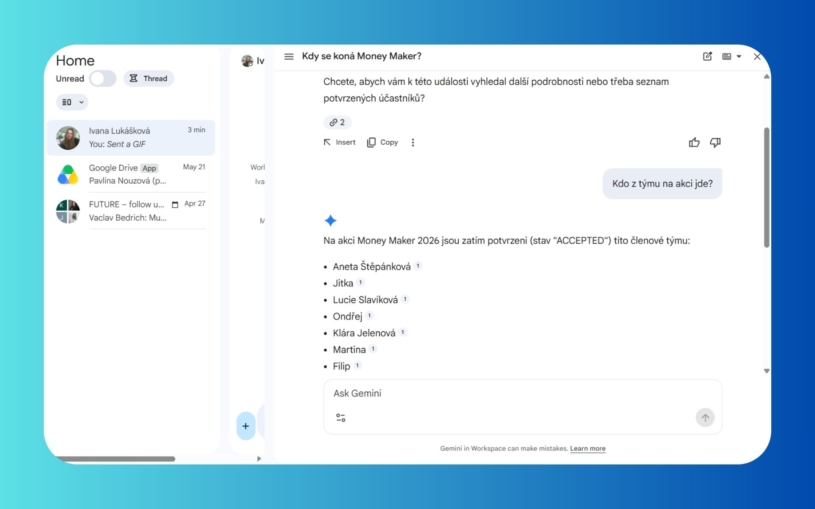This screenshot has width=815, height=509.
Task: Start a new Gemini chat with compose icon
Action: (x=707, y=56)
